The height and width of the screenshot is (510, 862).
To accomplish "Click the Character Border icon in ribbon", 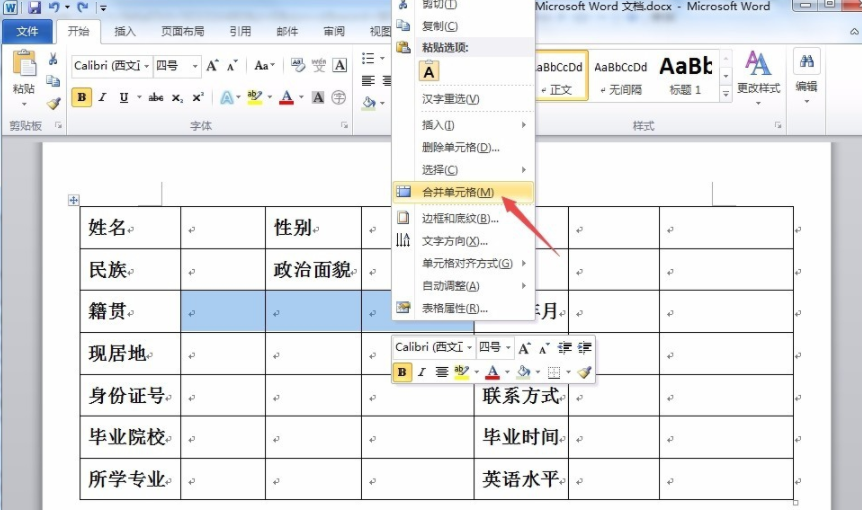I will [340, 65].
